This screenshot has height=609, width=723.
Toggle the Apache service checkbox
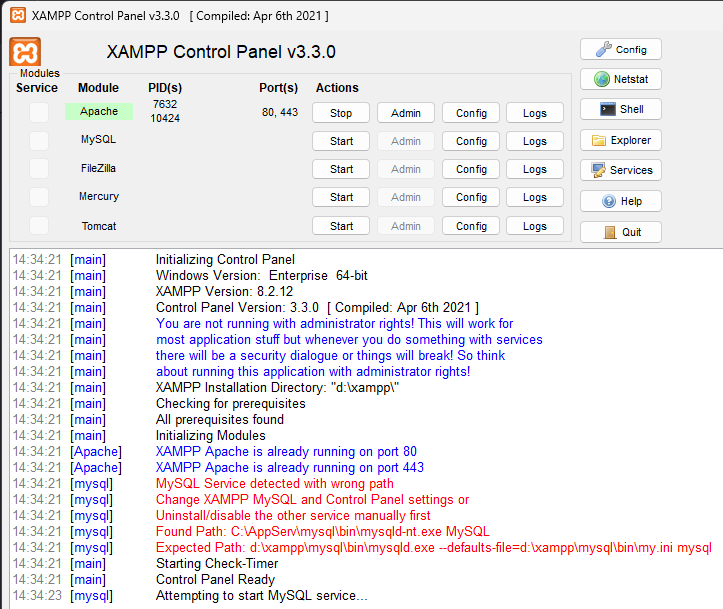39,112
